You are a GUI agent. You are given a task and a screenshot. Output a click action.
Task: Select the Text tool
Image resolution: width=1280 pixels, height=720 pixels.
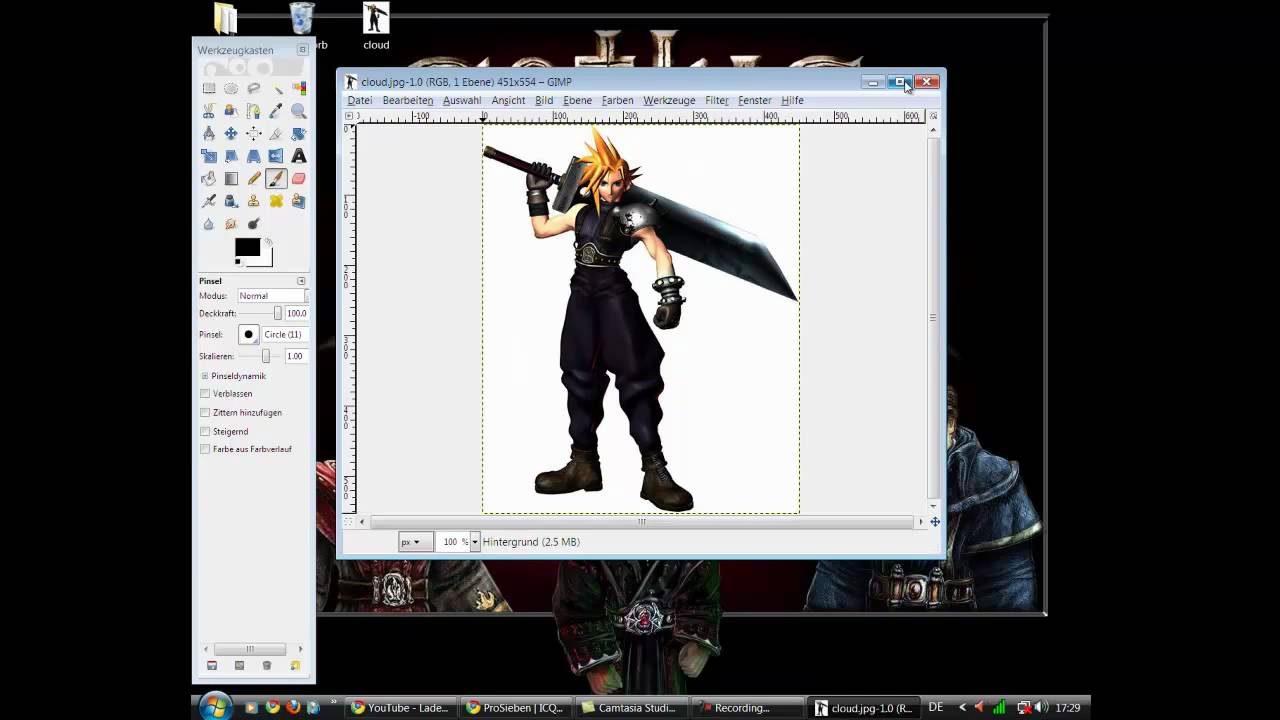coord(299,156)
